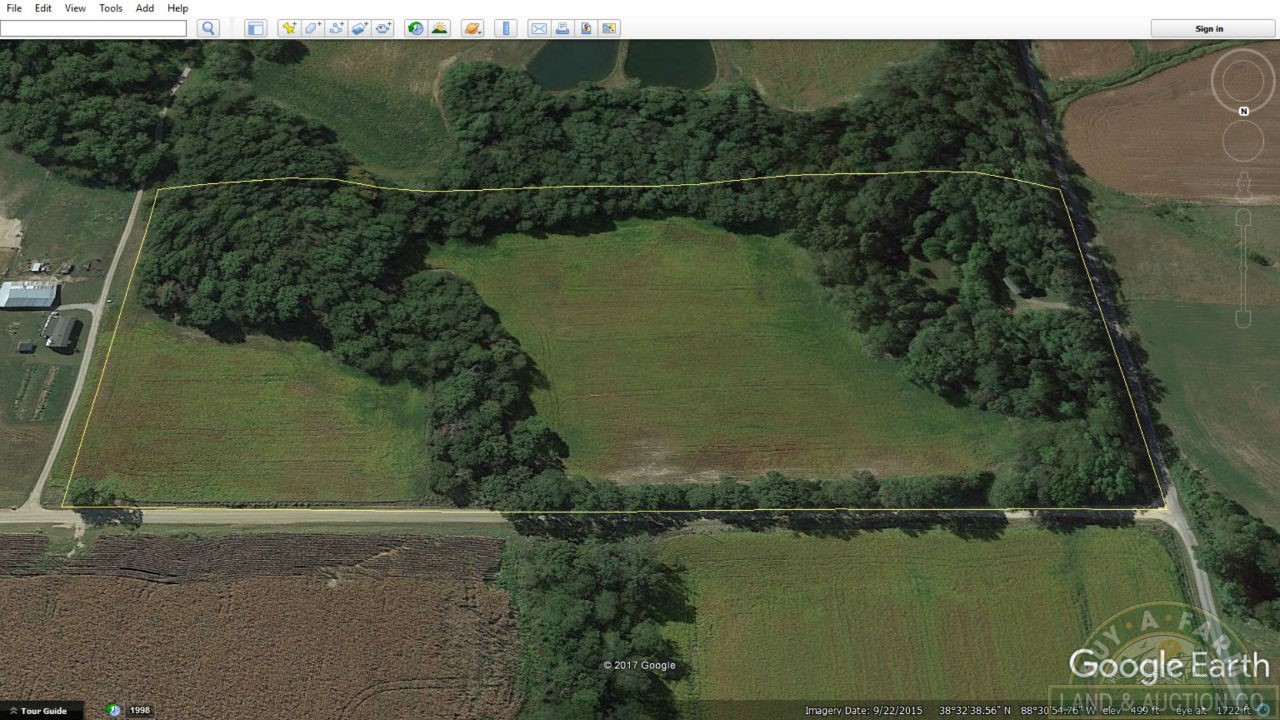Viewport: 1280px width, 720px height.
Task: Click into the search input field
Action: [x=93, y=28]
